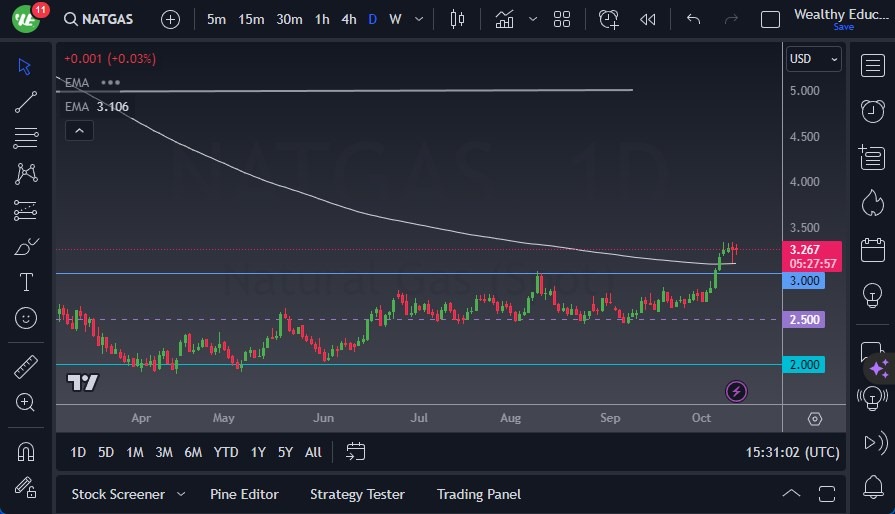
Task: Select the YTD date range button
Action: (x=226, y=452)
